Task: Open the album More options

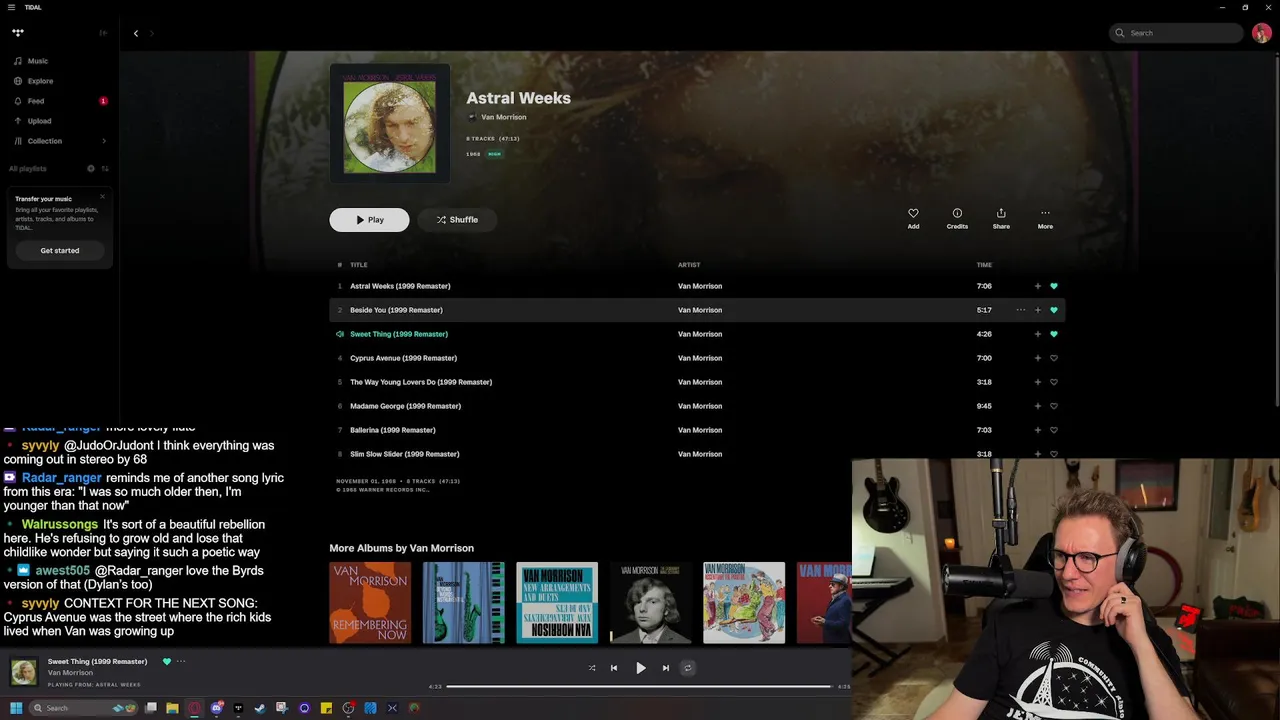Action: (x=1045, y=218)
